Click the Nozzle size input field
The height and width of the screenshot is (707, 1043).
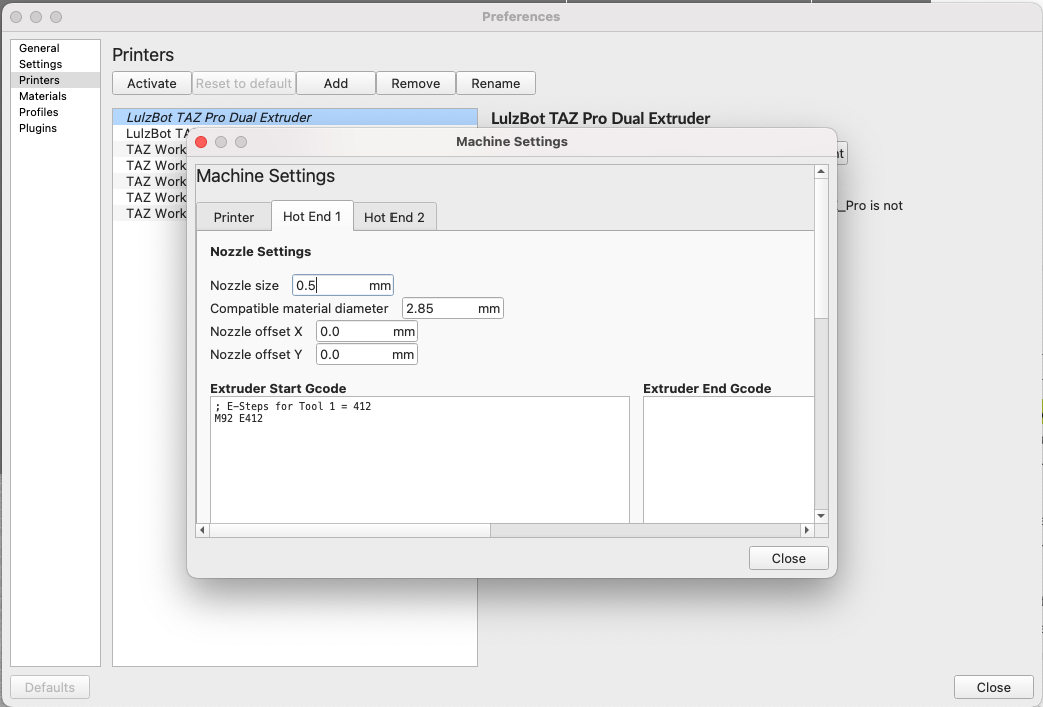point(343,285)
